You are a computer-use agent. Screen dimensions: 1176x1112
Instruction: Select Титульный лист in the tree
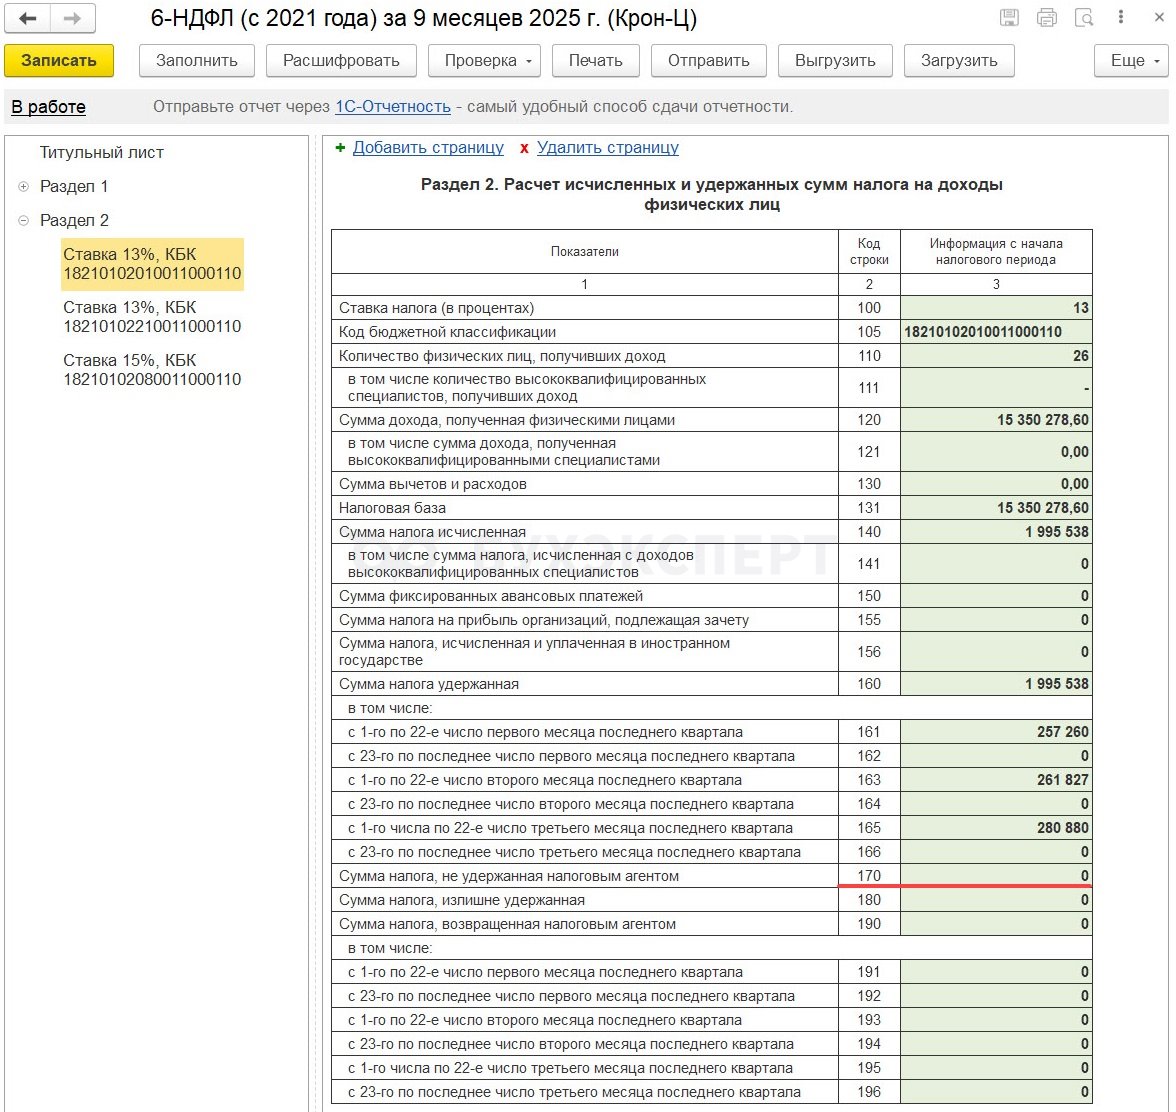coord(101,153)
